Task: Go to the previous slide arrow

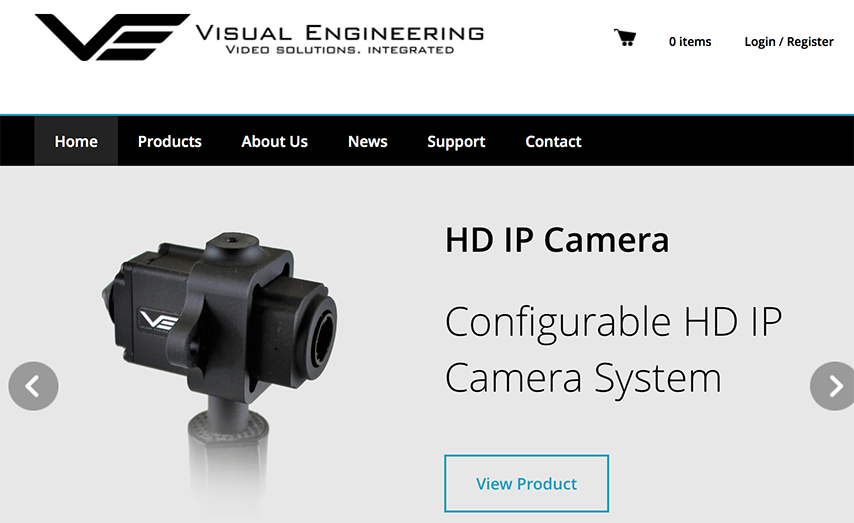Action: 33,386
